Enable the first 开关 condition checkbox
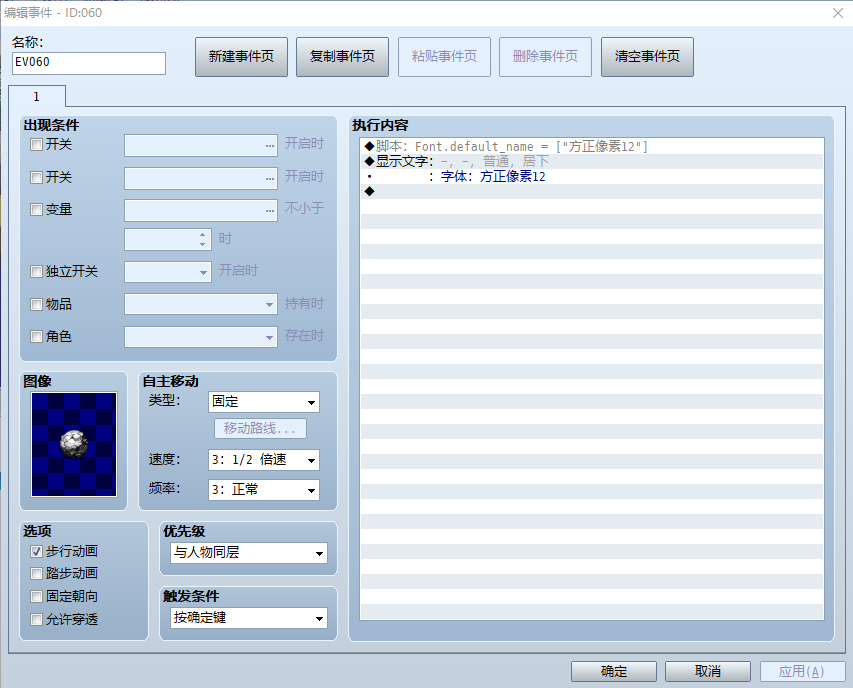Viewport: 853px width, 688px height. pos(36,145)
